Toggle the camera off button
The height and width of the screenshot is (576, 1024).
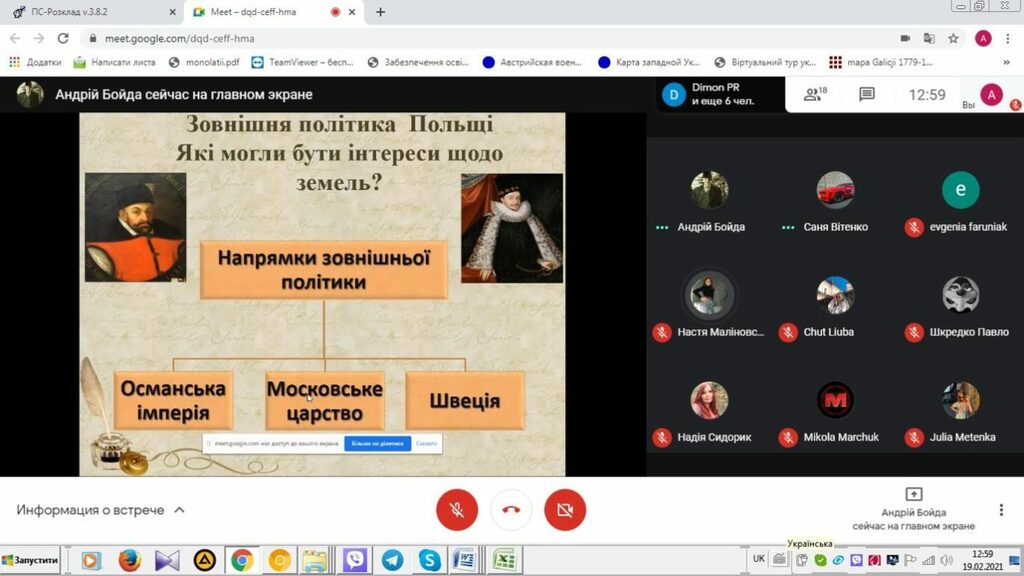(x=565, y=510)
